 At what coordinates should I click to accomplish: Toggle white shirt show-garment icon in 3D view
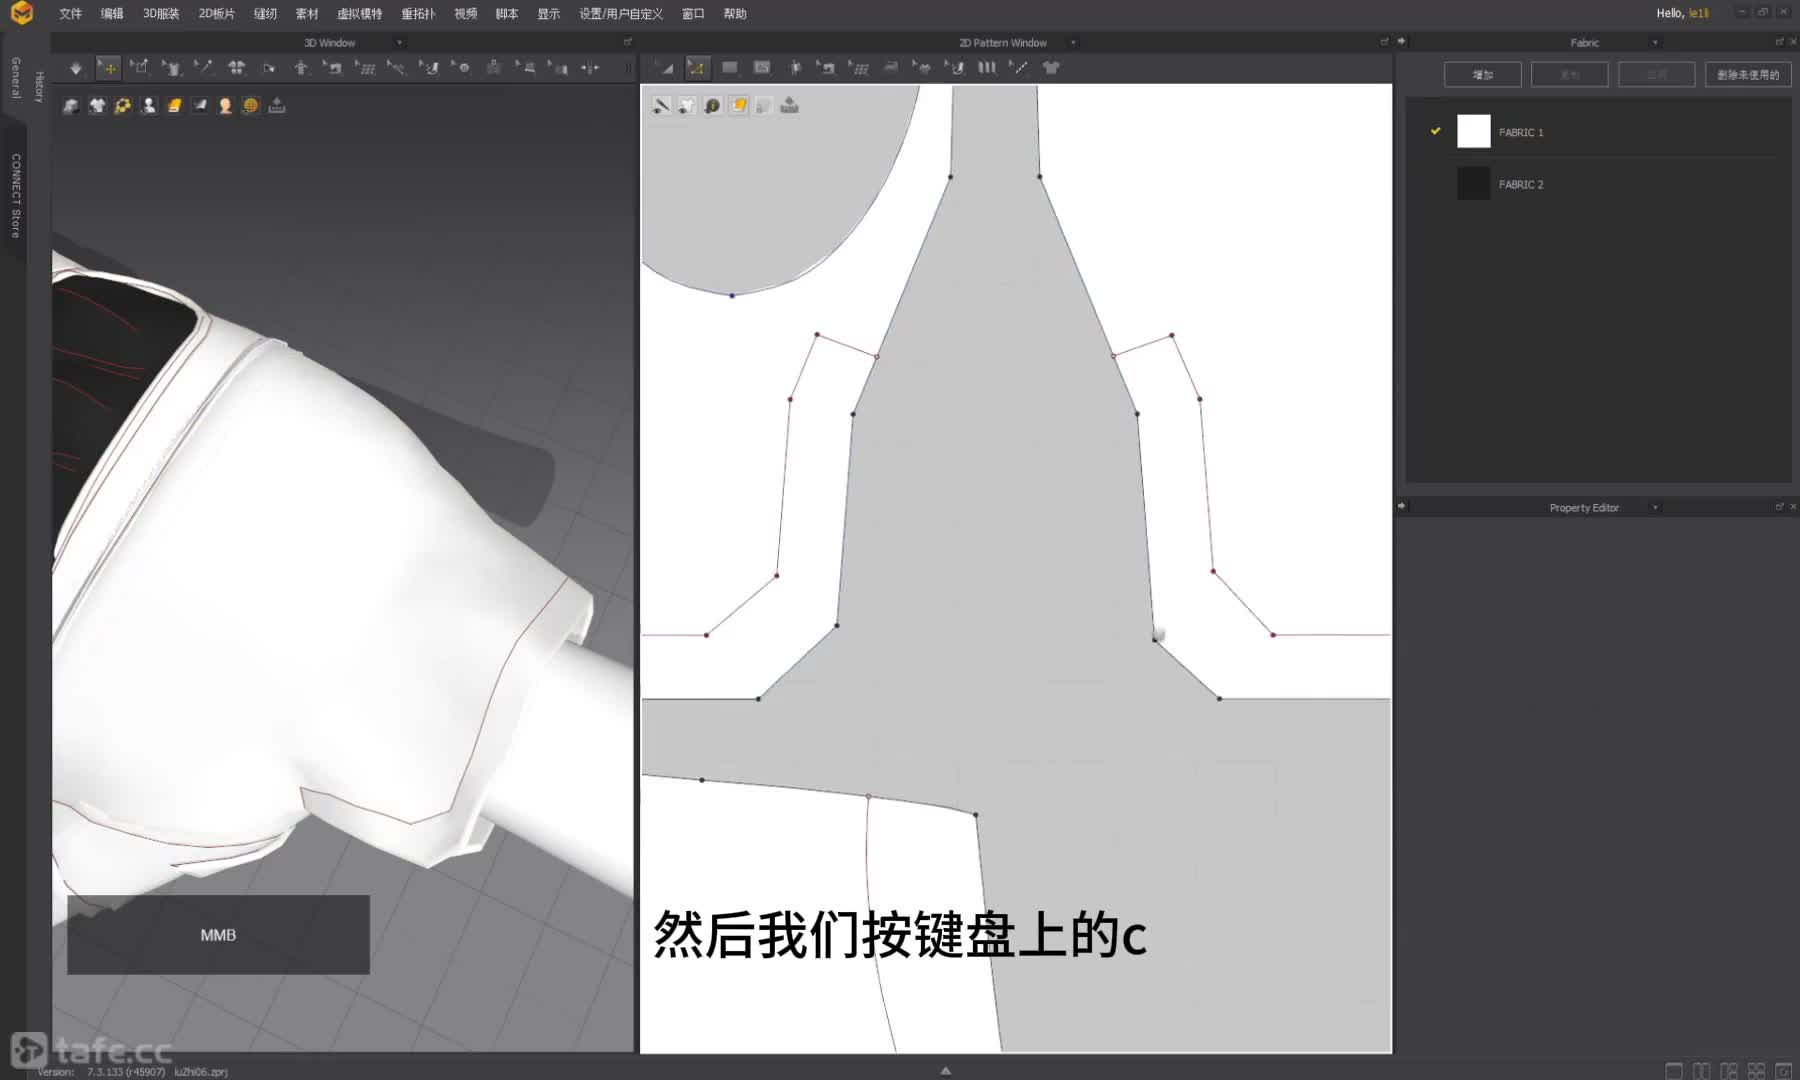(97, 106)
